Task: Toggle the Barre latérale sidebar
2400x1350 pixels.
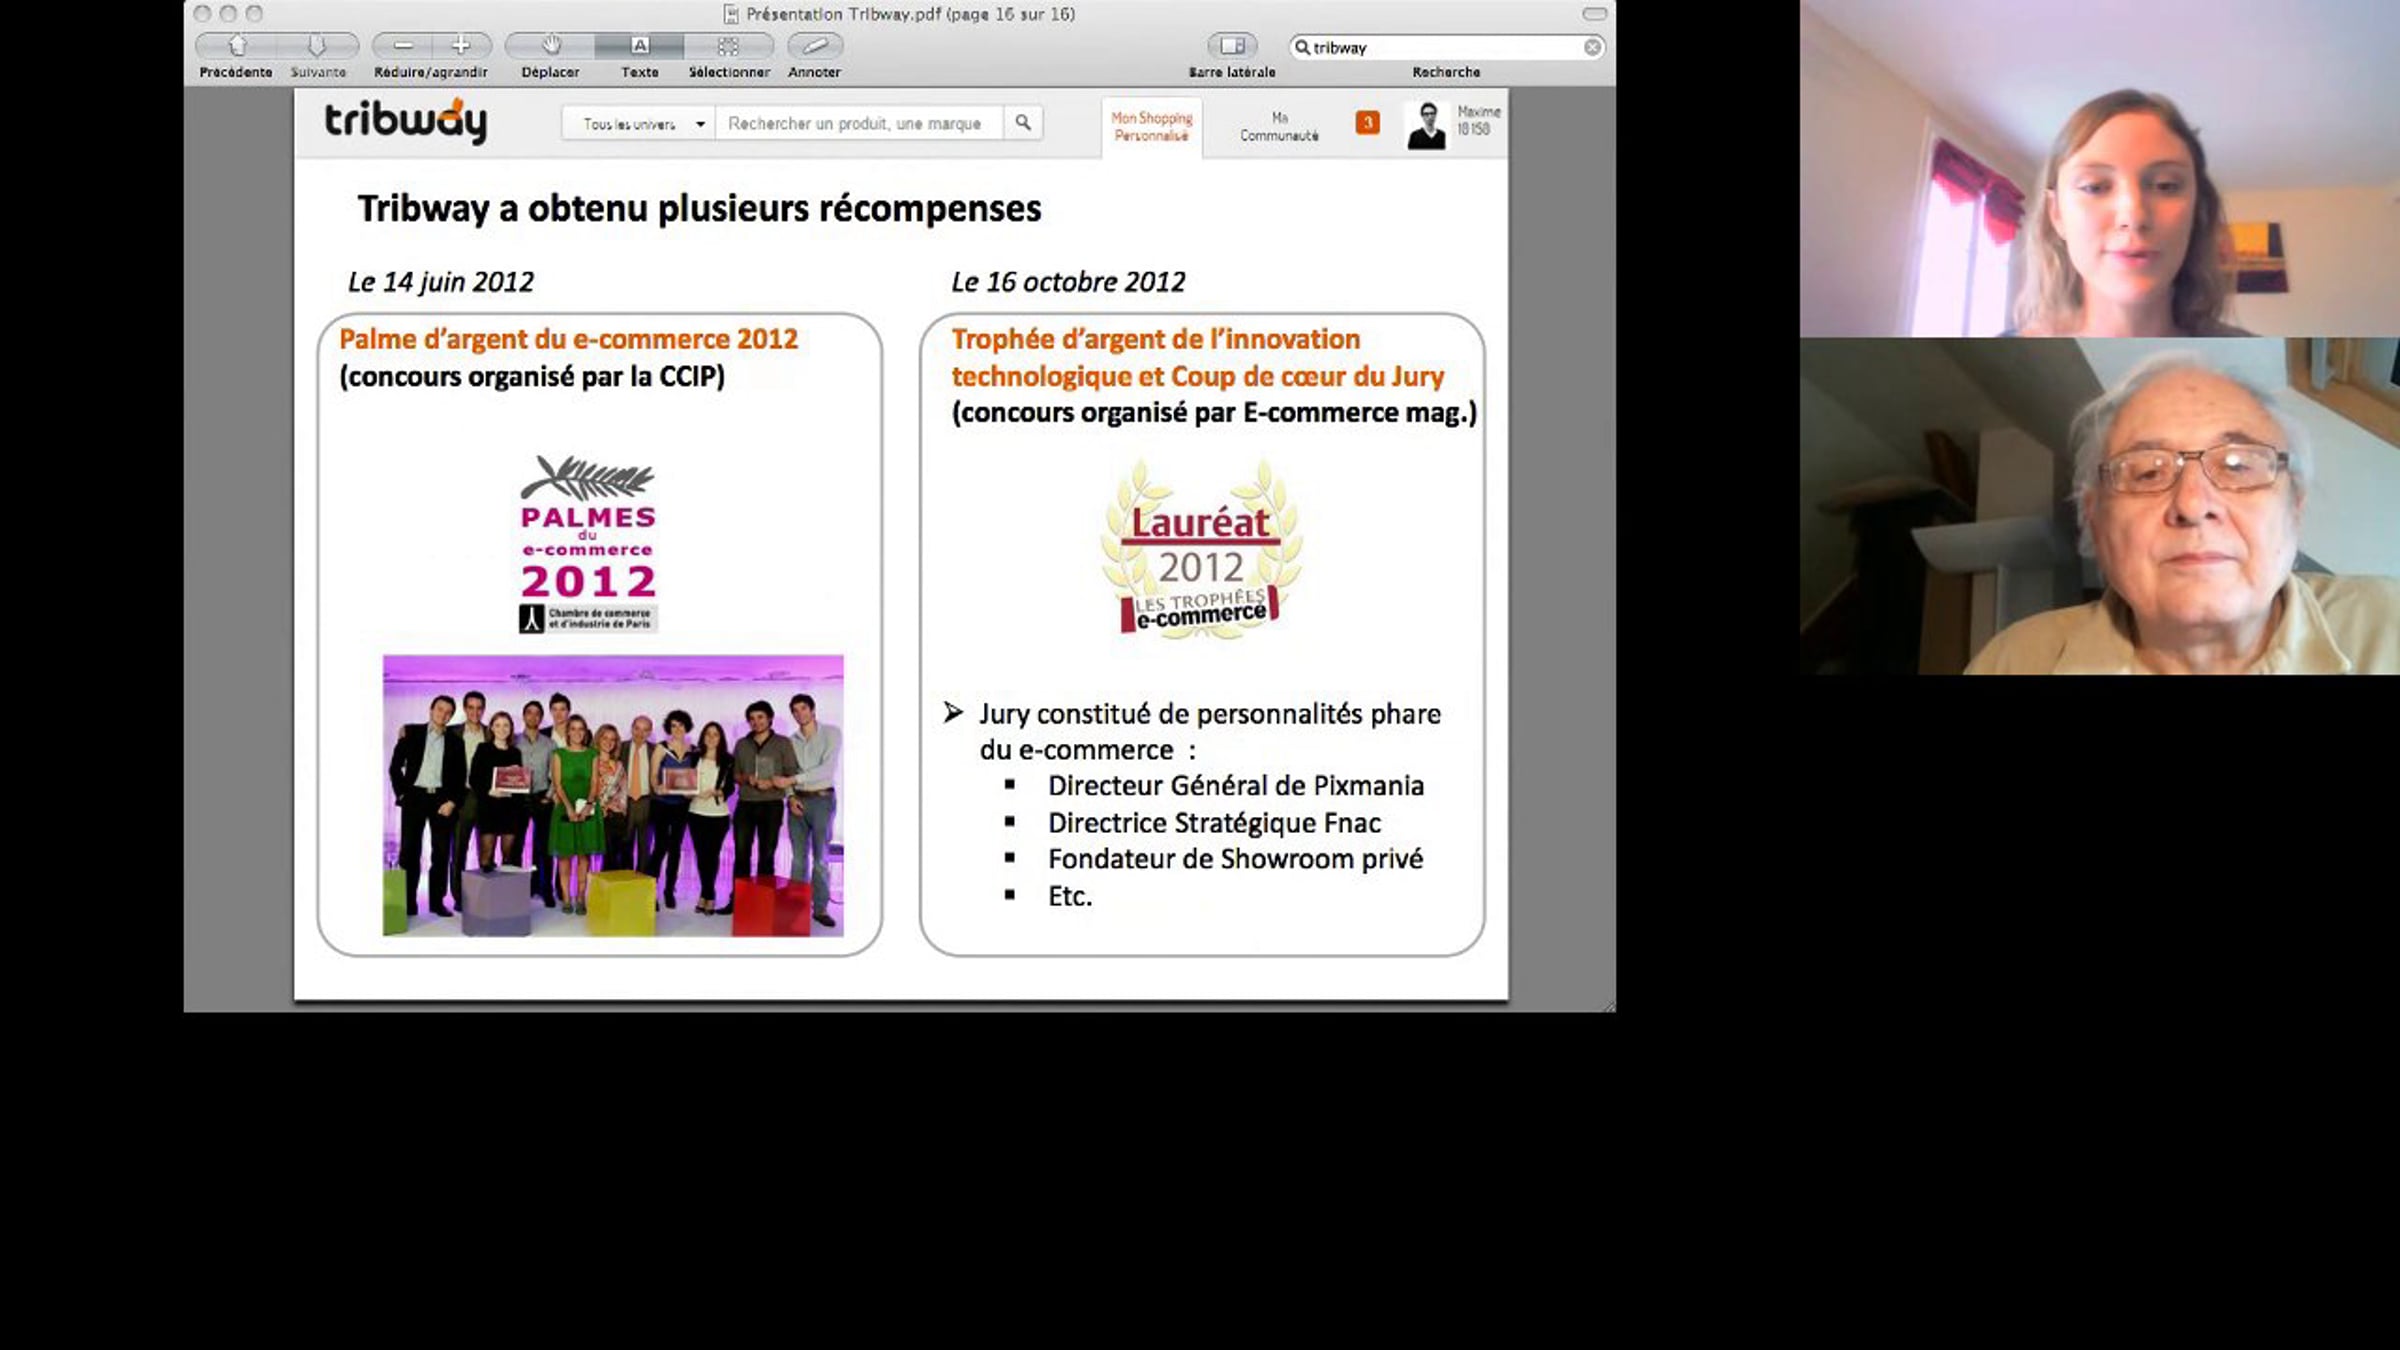Action: pyautogui.click(x=1232, y=46)
